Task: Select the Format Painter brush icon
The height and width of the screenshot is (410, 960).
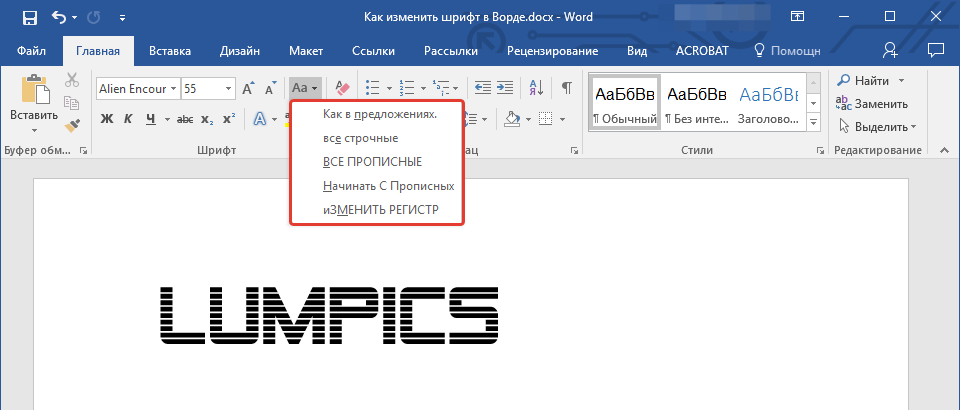Action: point(72,125)
